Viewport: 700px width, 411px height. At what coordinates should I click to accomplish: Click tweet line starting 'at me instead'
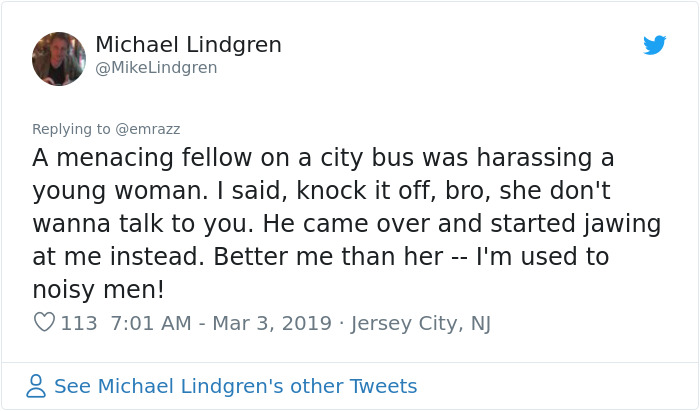320,257
